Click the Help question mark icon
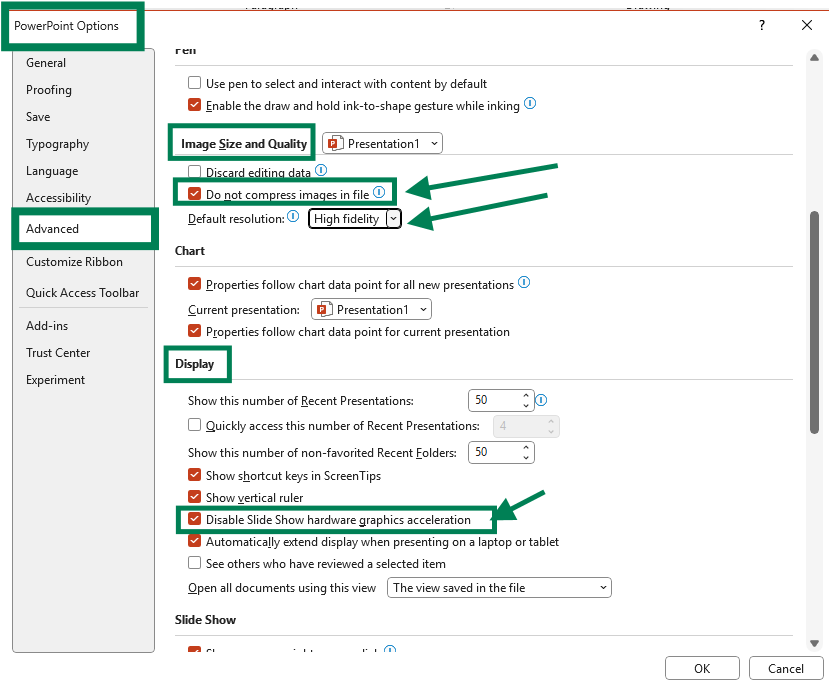Viewport: 829px width, 685px height. coord(762,25)
